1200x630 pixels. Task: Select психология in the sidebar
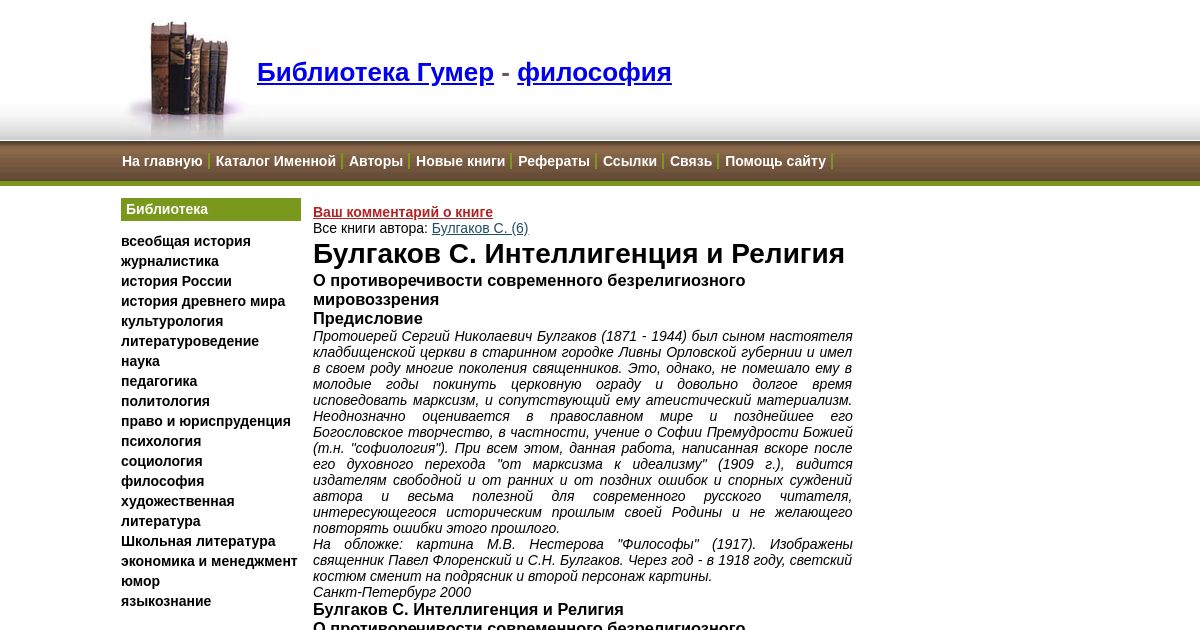pyautogui.click(x=161, y=441)
